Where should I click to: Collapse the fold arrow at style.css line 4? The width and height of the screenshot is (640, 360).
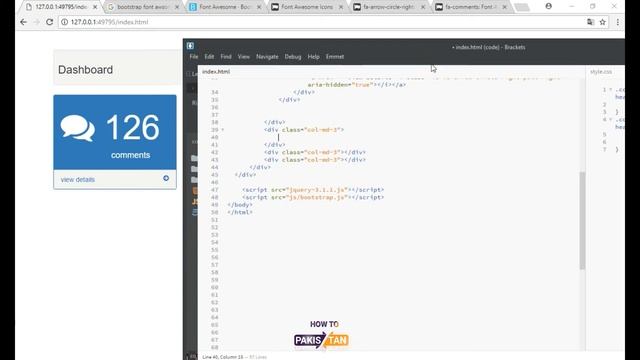click(610, 120)
